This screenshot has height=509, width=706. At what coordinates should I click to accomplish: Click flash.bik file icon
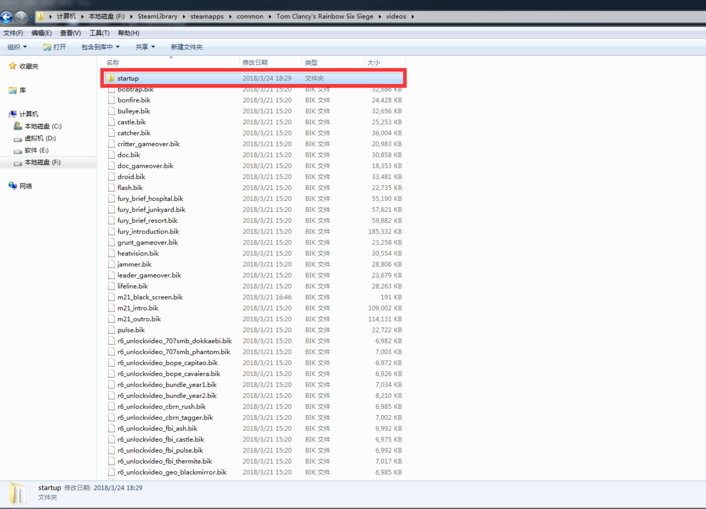(111, 187)
